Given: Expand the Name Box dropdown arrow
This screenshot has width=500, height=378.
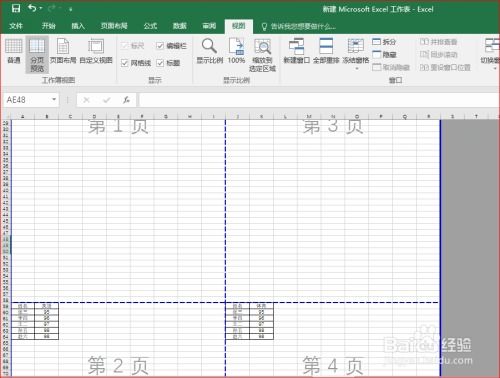Looking at the screenshot, I should pyautogui.click(x=54, y=99).
